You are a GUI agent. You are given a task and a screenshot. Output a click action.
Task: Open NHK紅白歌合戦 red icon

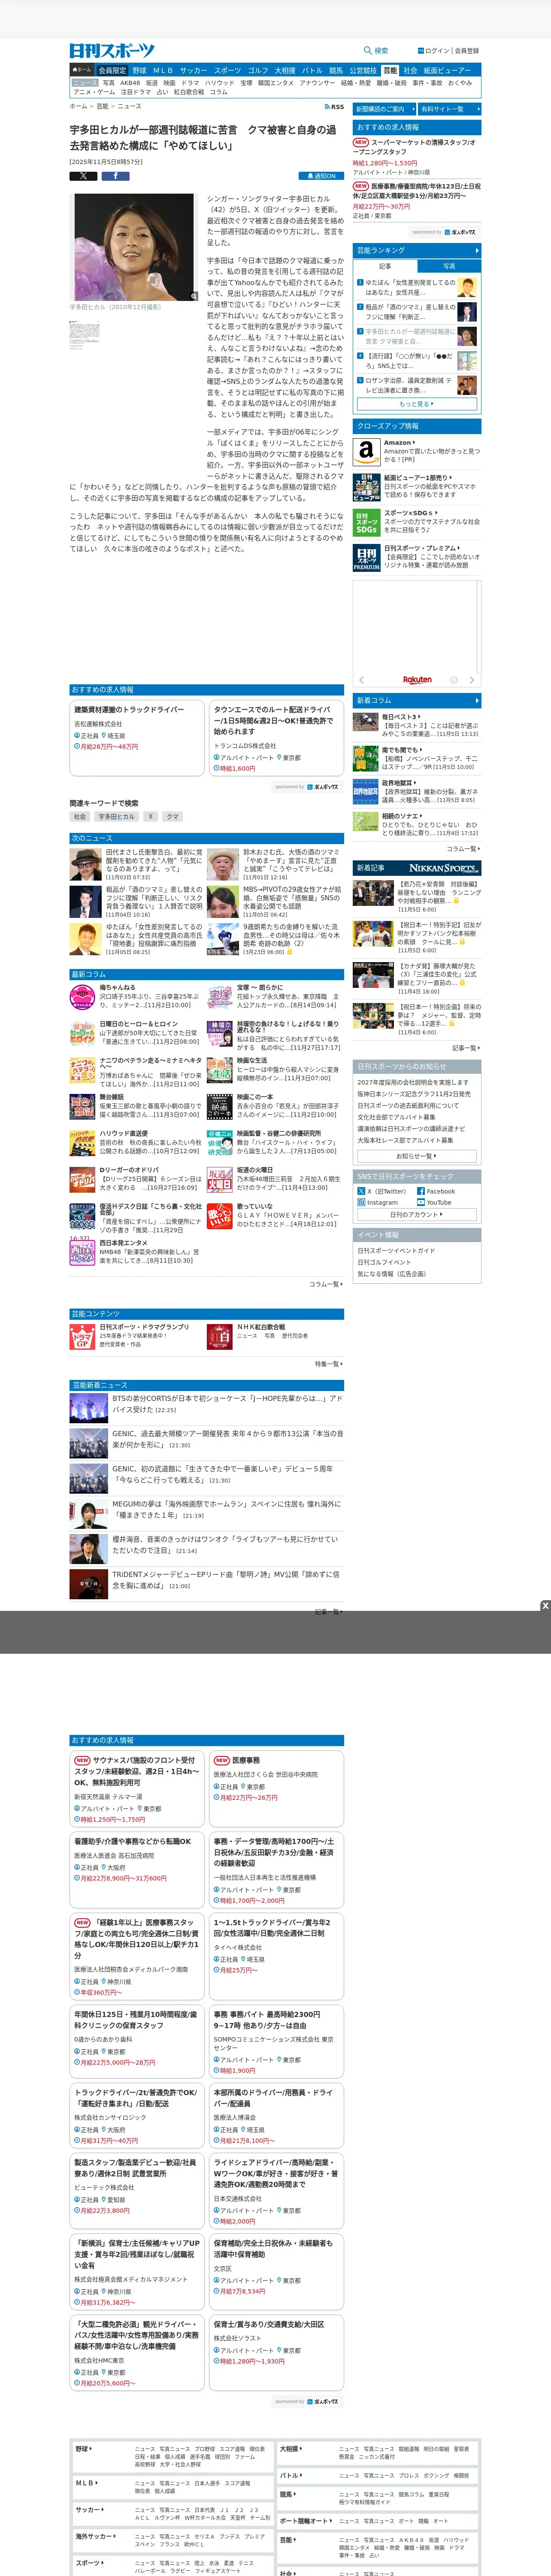click(220, 1336)
